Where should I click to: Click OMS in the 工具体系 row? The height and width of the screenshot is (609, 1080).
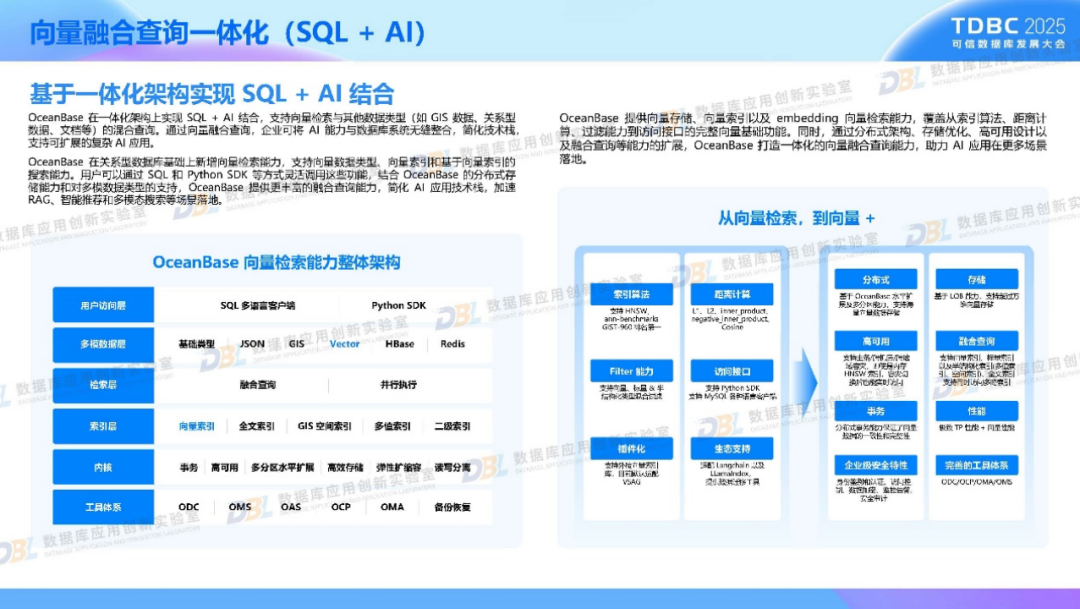click(240, 507)
